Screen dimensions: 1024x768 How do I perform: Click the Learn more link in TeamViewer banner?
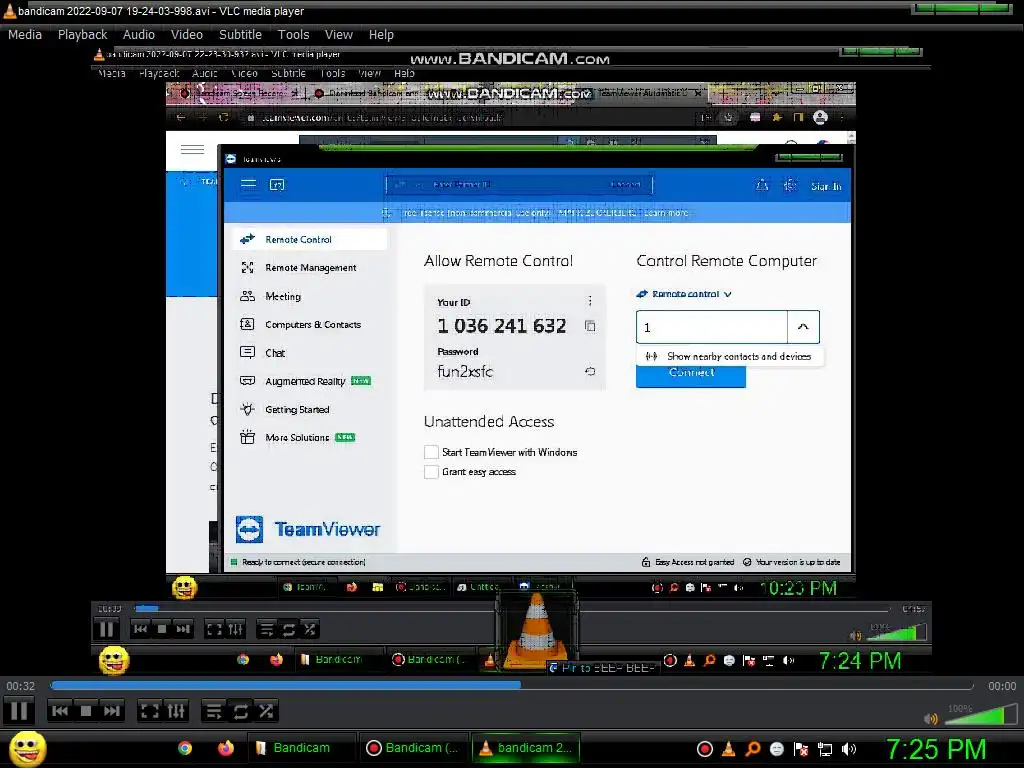click(x=666, y=213)
